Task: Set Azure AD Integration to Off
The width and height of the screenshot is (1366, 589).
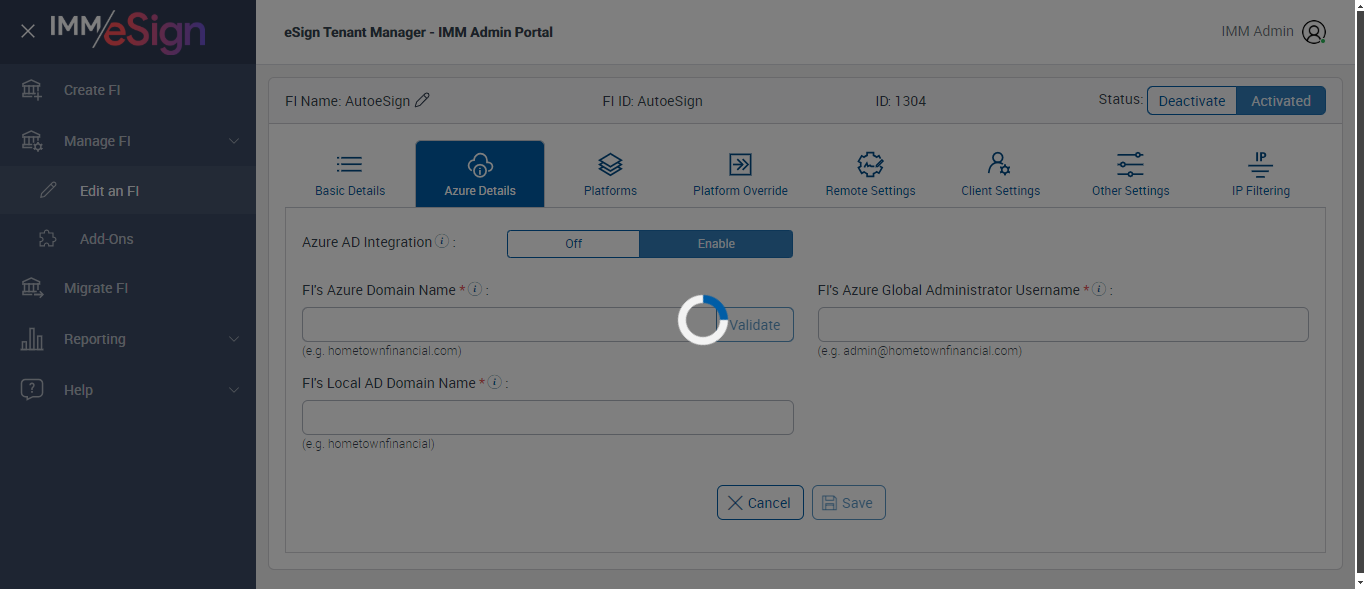Action: [x=573, y=244]
